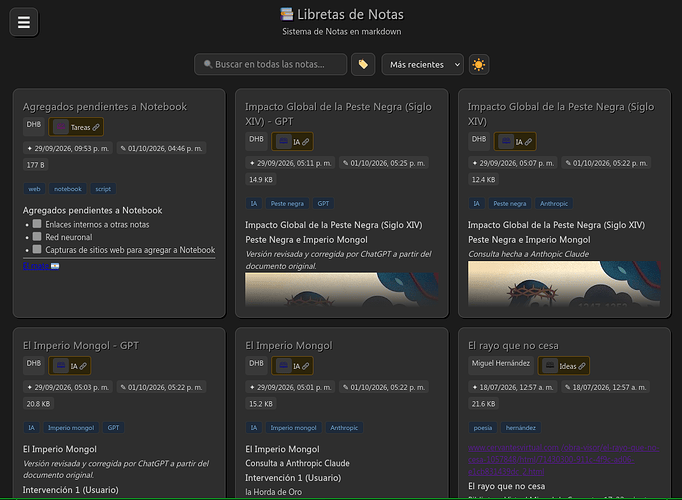Click the '14.9 KB' size label
682x500 pixels.
pos(261,180)
